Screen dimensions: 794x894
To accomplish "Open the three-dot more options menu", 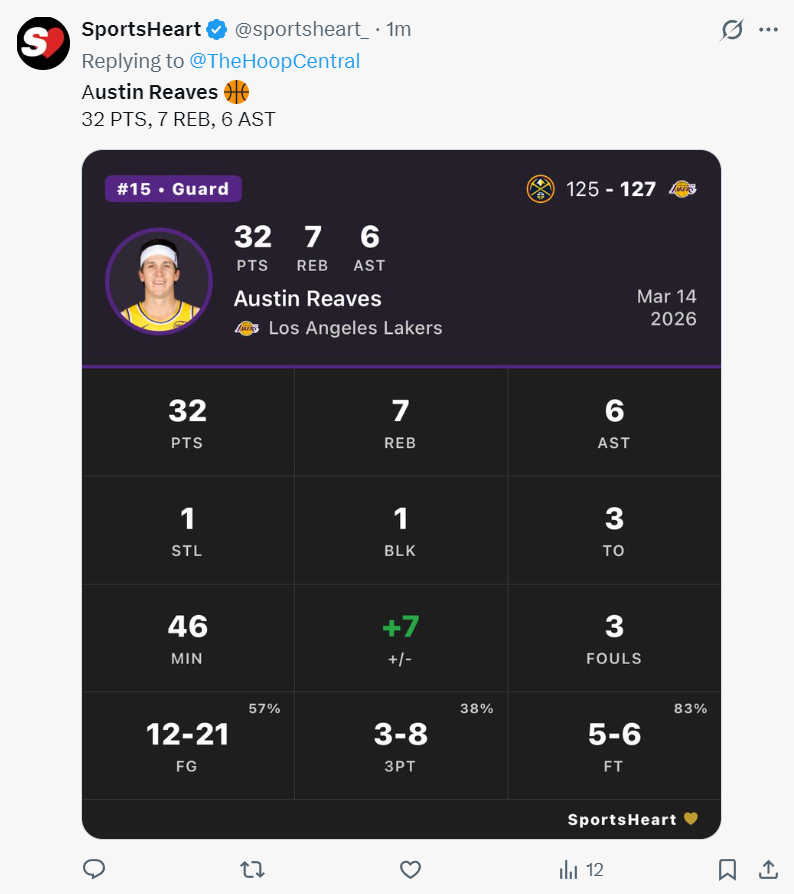I will point(768,30).
